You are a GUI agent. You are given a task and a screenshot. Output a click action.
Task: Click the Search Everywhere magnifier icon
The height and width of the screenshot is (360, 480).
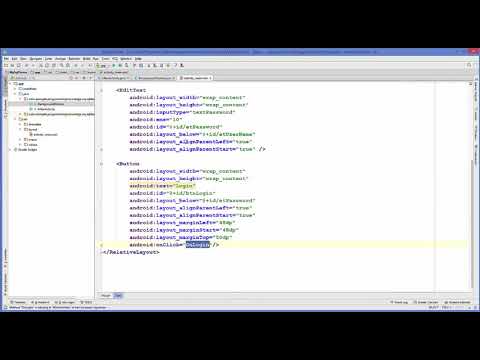(469, 66)
